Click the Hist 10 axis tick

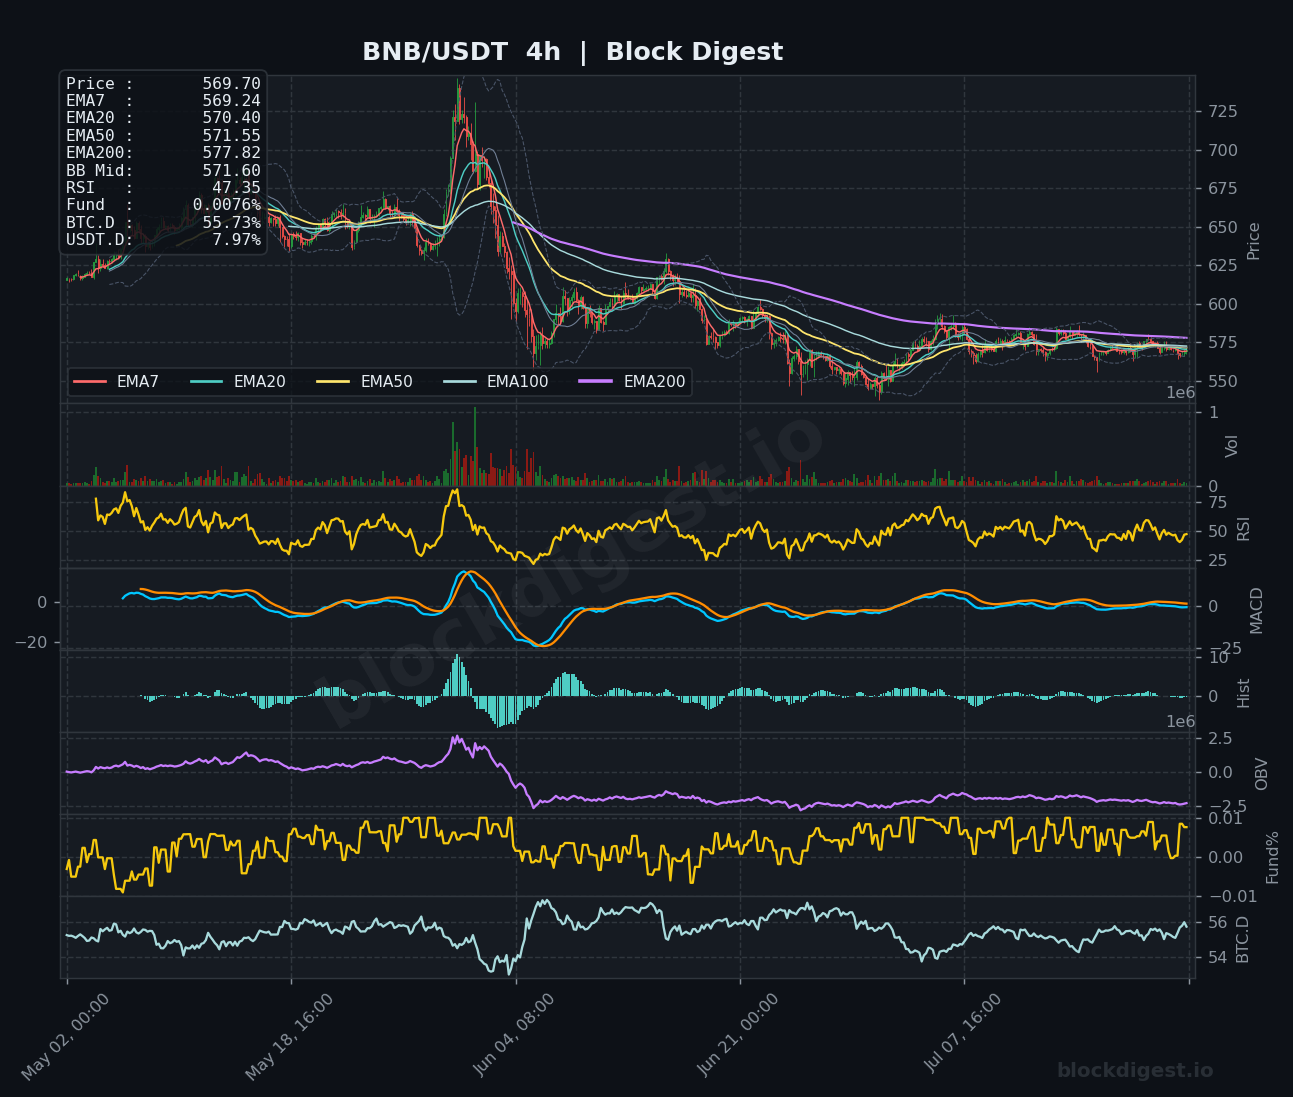(x=1218, y=658)
